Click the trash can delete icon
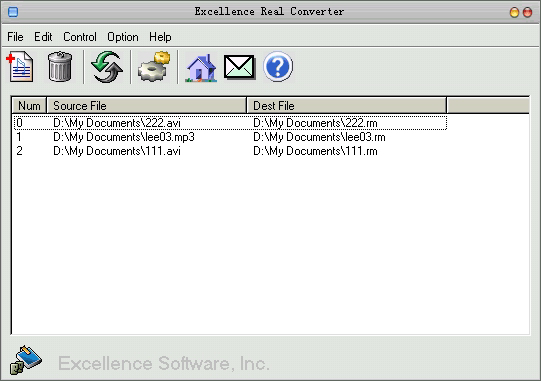This screenshot has width=541, height=381. [x=60, y=66]
